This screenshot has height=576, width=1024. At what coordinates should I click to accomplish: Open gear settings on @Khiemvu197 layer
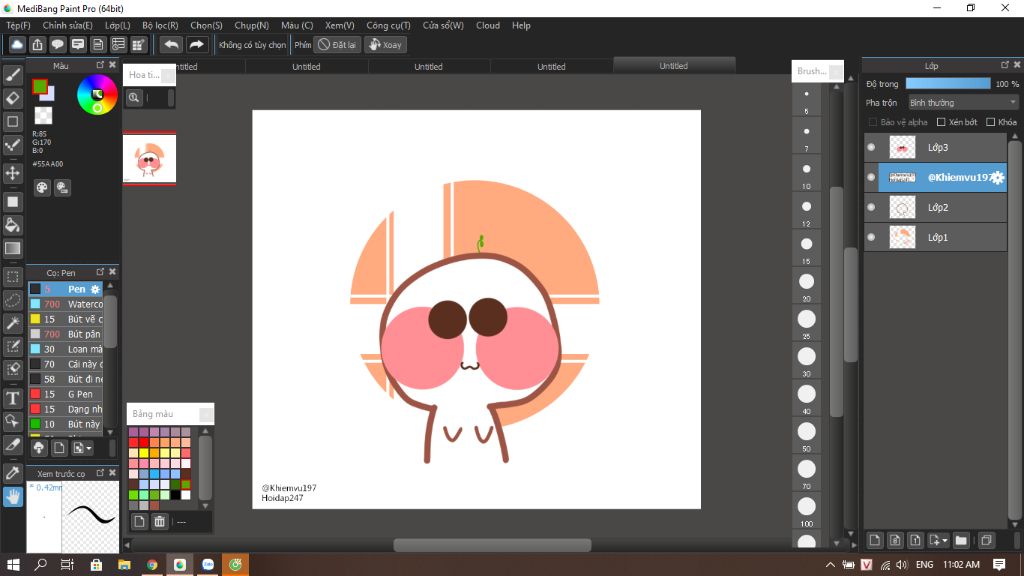[x=997, y=178]
